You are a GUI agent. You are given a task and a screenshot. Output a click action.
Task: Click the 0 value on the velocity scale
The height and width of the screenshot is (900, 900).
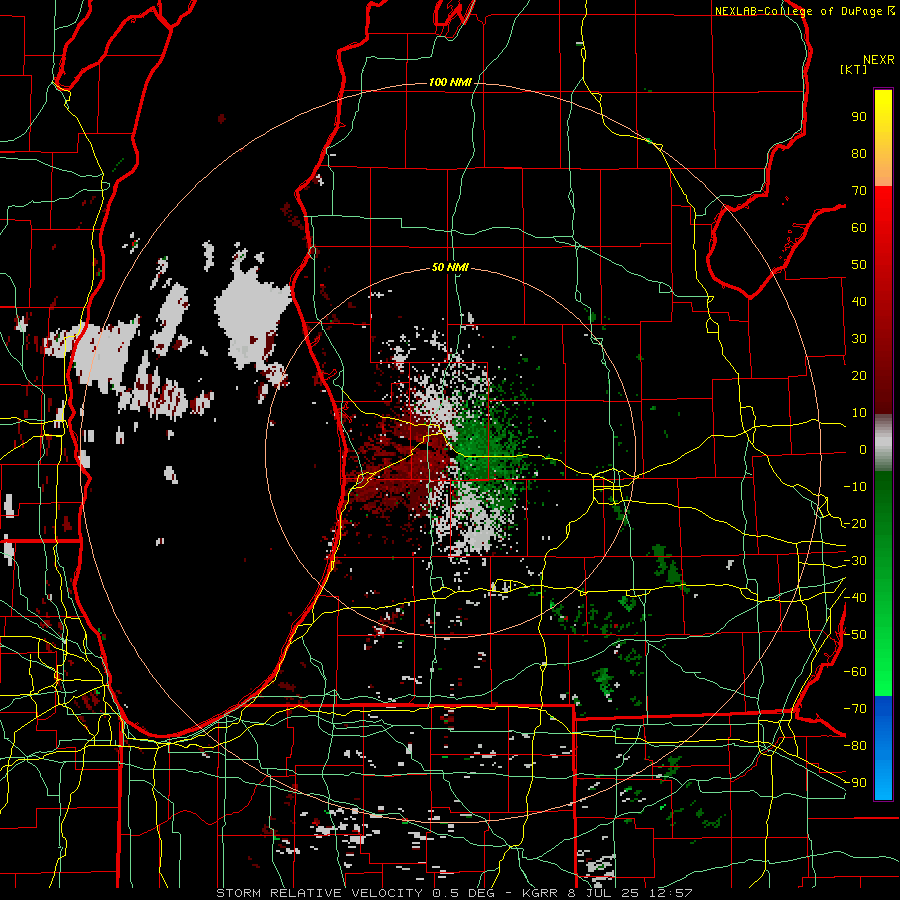pos(863,449)
